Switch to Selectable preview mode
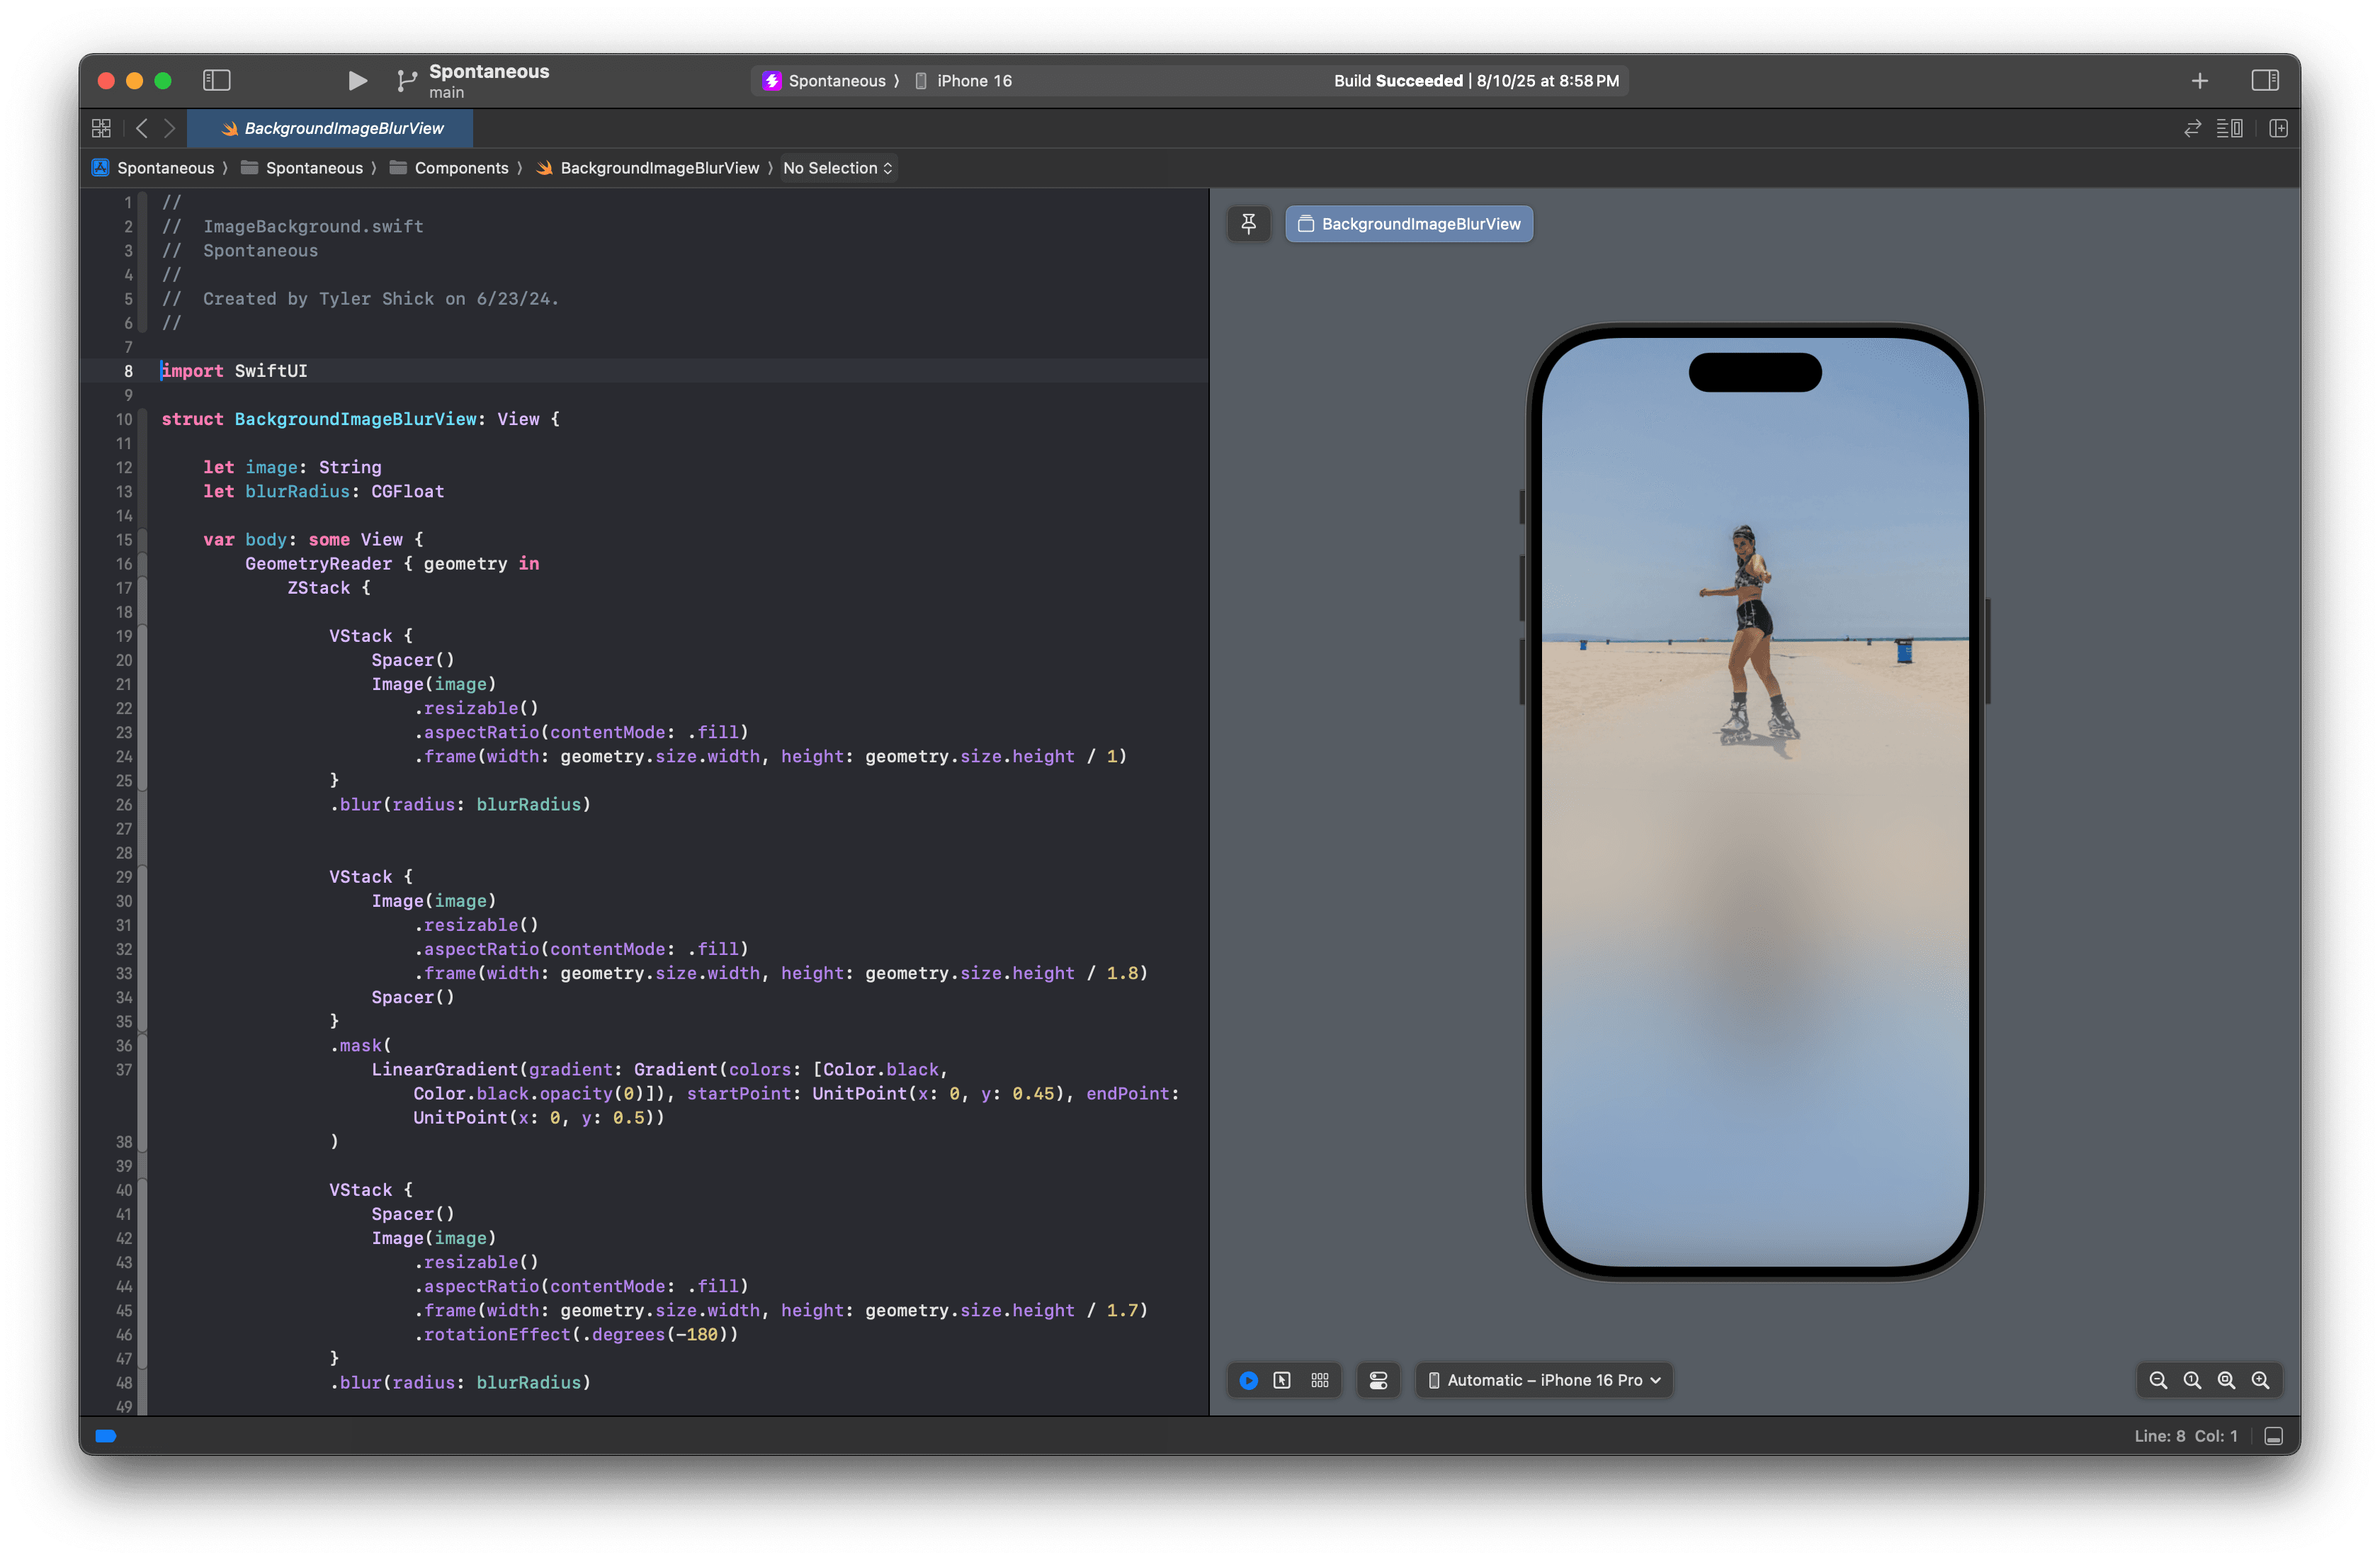The image size is (2380, 1560). pos(1282,1380)
